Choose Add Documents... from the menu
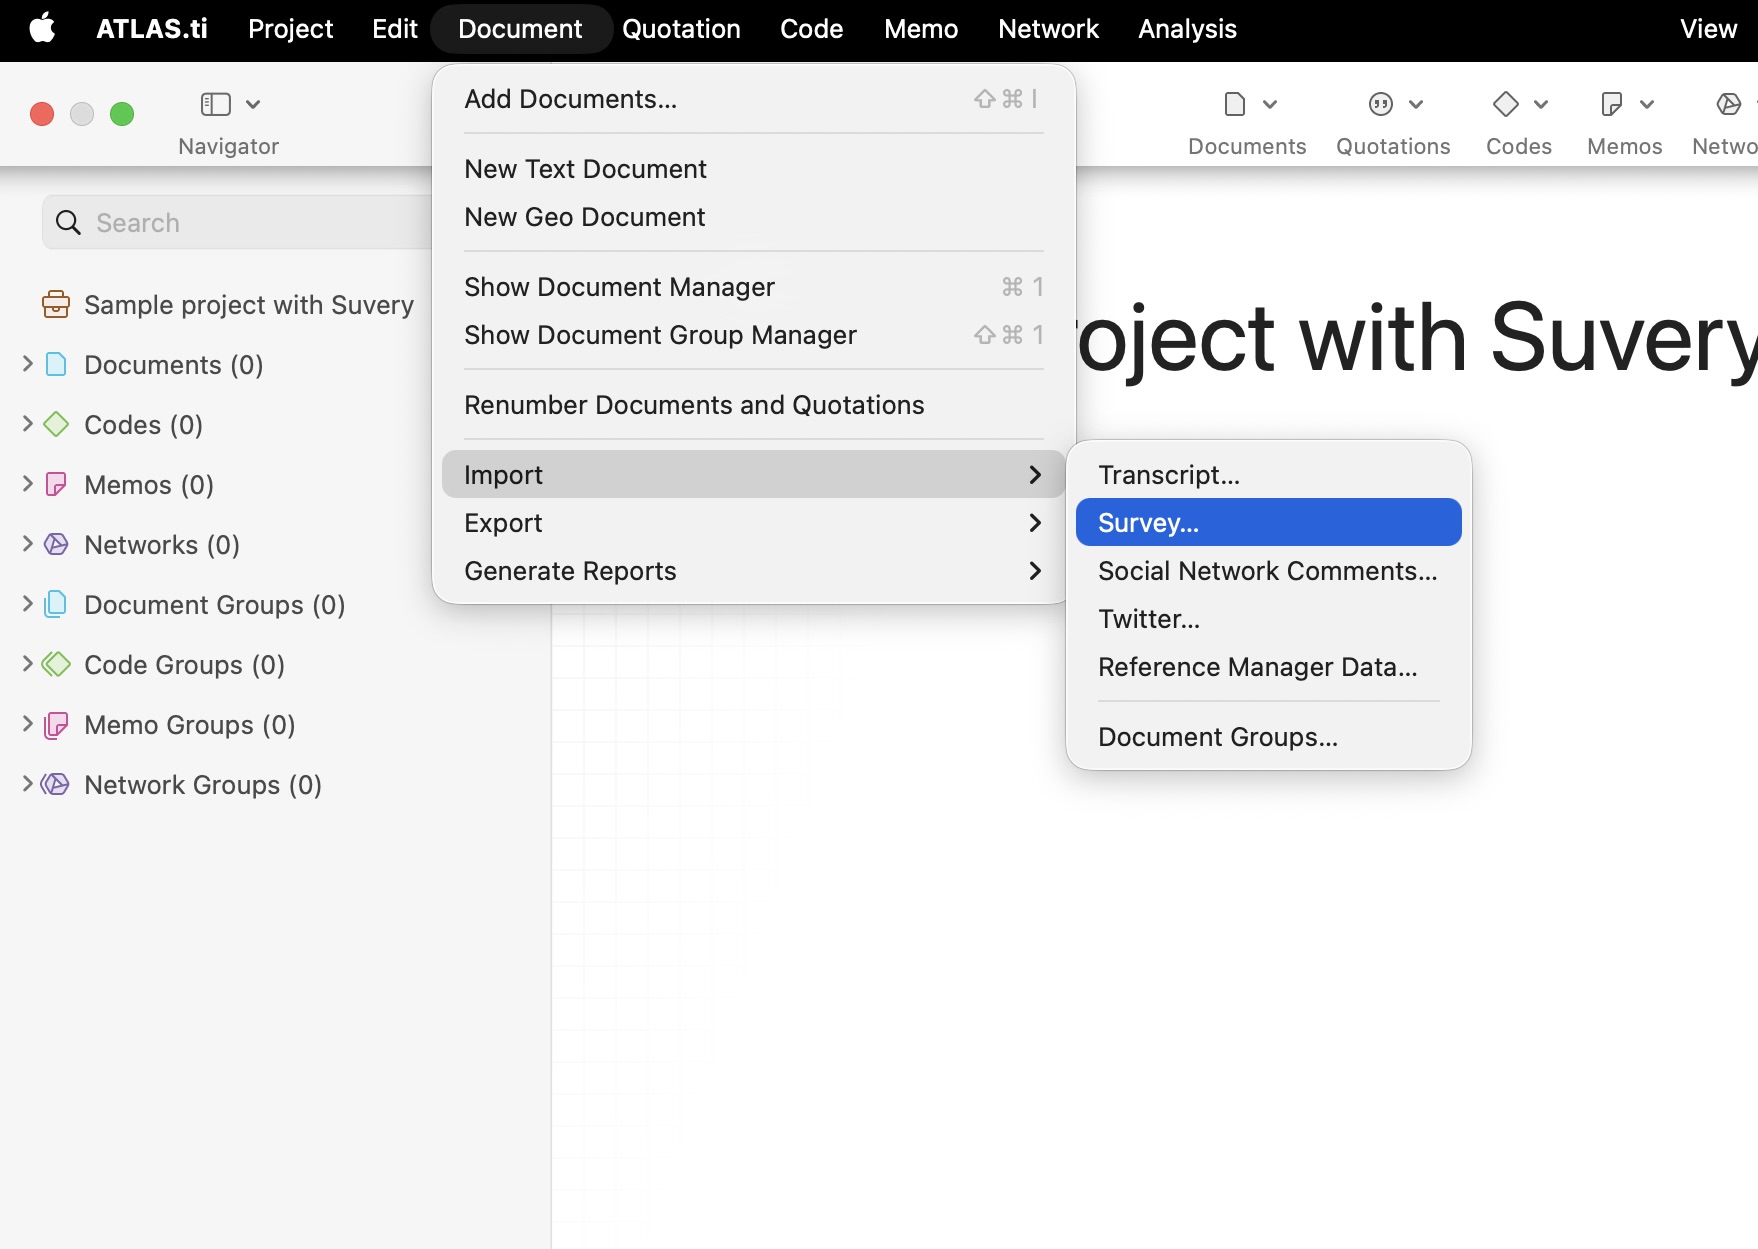 [x=754, y=99]
